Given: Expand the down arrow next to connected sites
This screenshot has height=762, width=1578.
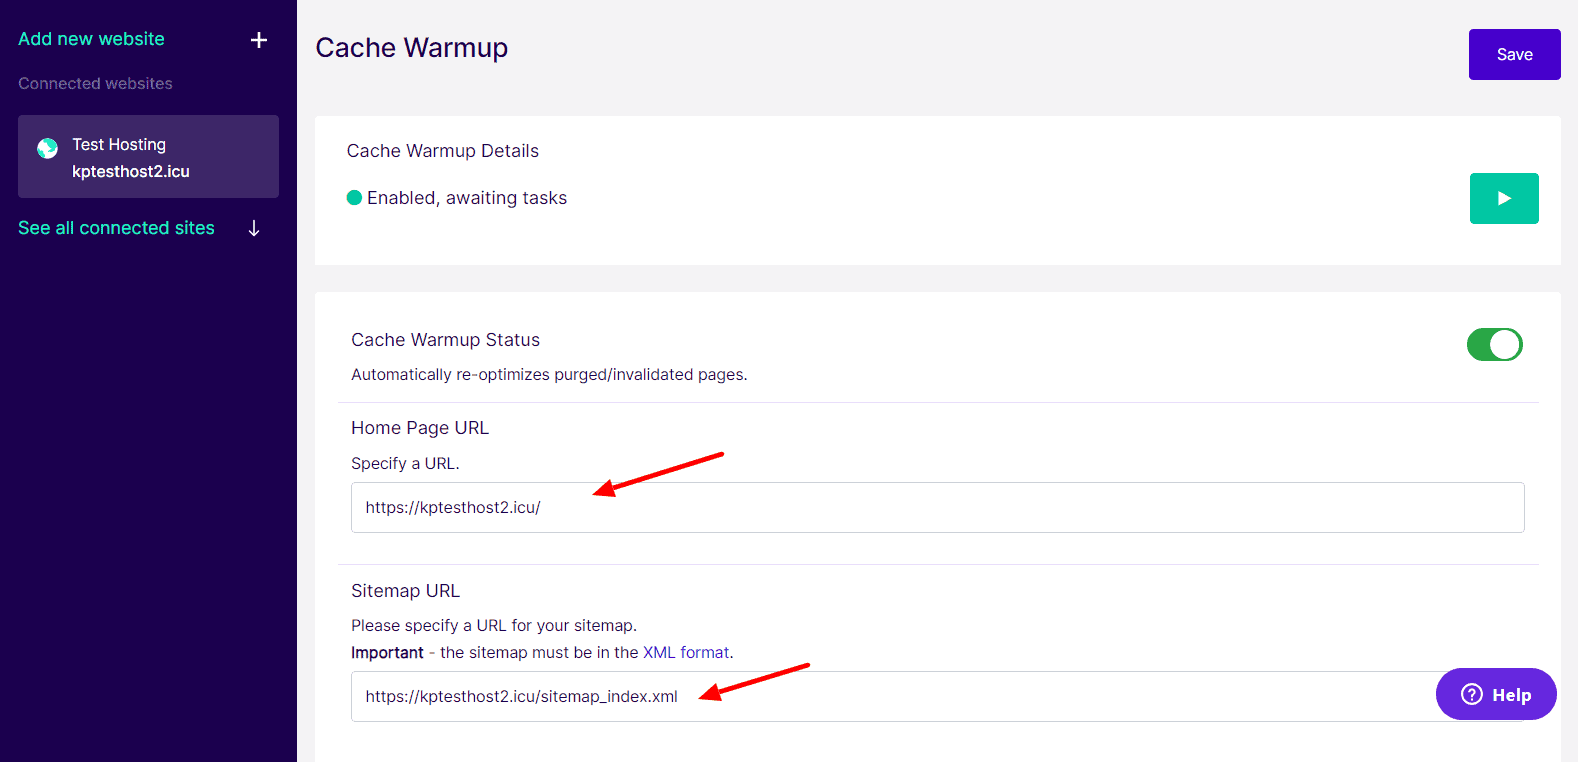Looking at the screenshot, I should (254, 228).
